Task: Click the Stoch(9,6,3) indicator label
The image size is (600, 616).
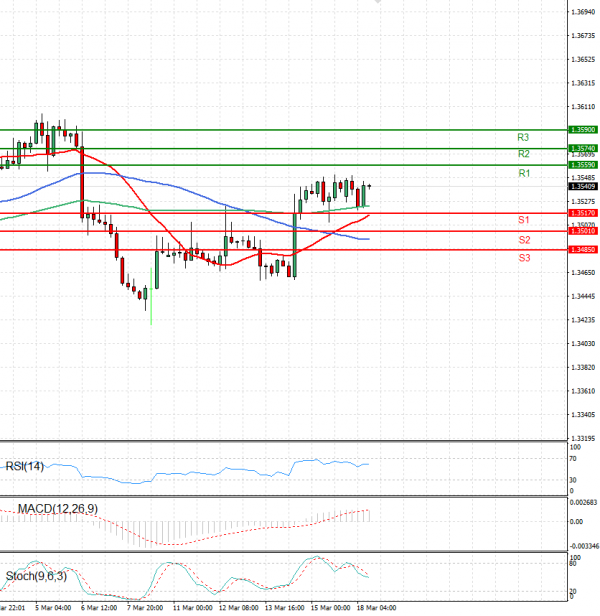Action: coord(36,576)
